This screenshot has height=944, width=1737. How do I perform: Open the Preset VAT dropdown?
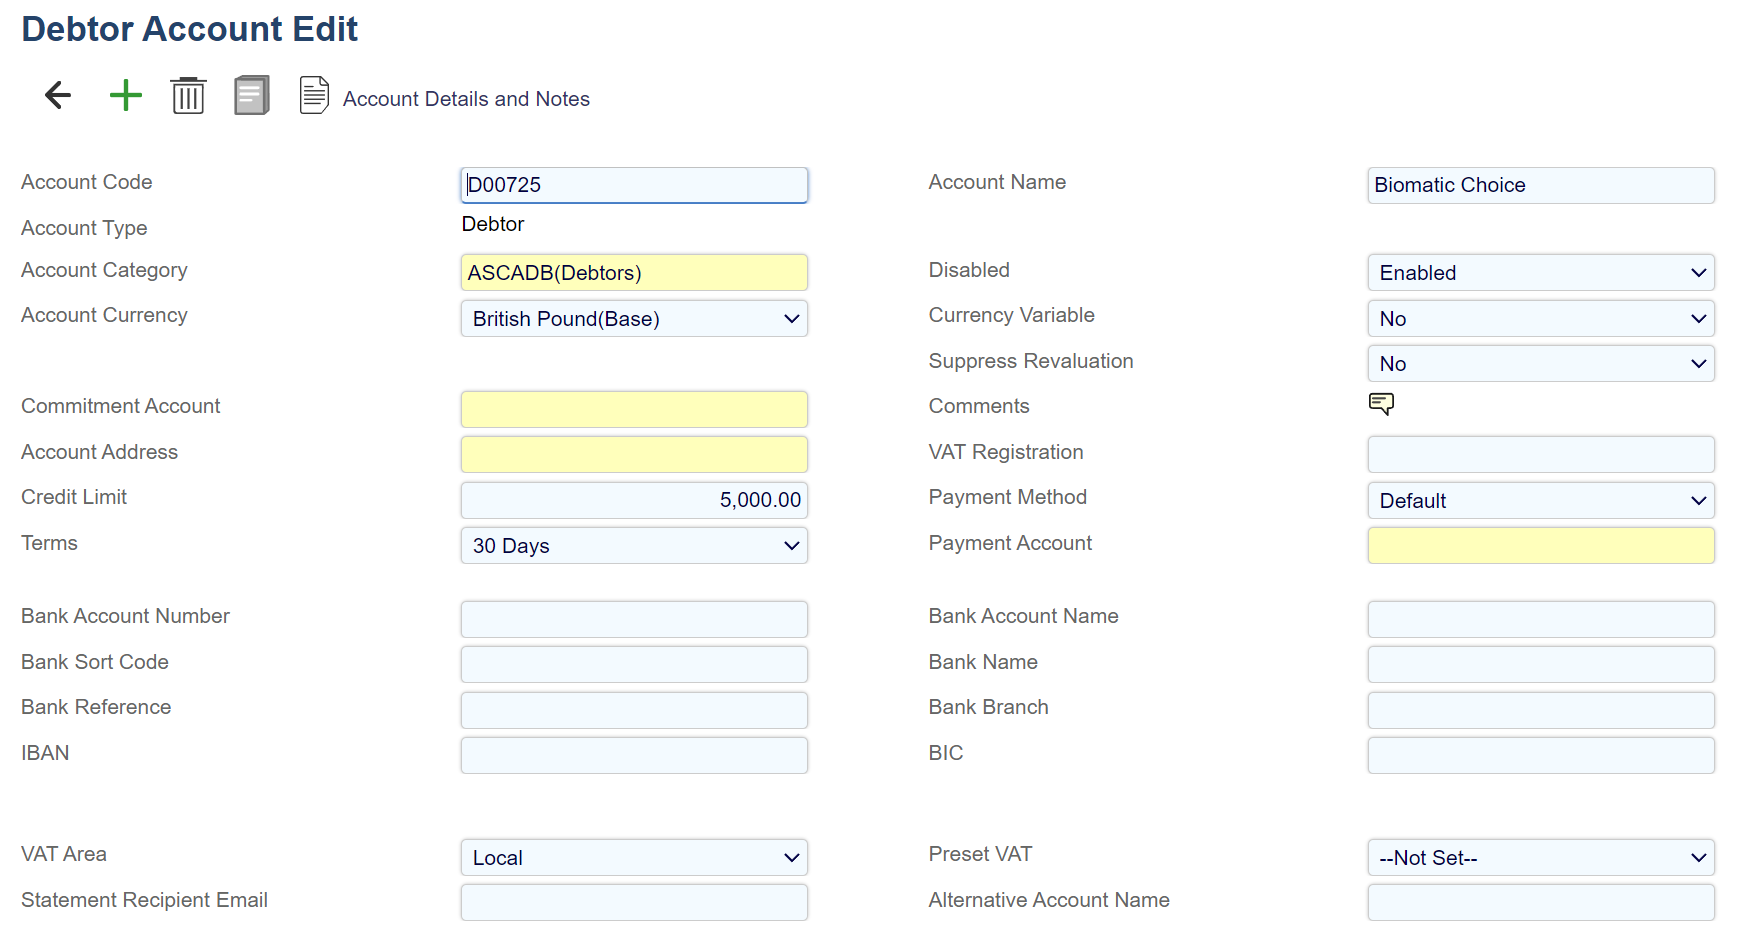point(1540,858)
